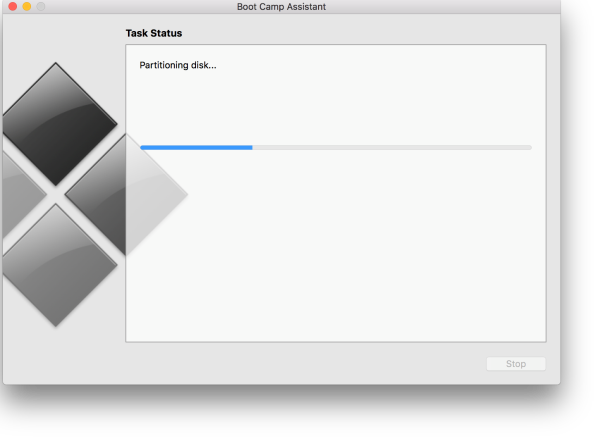Click the partially visible left logo diamond

click(x=15, y=194)
